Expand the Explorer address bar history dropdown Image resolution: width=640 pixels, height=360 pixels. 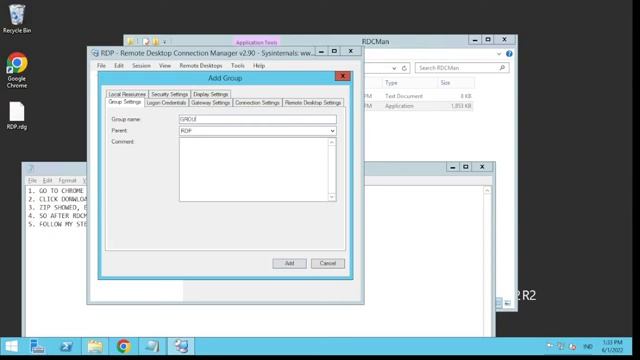click(394, 68)
